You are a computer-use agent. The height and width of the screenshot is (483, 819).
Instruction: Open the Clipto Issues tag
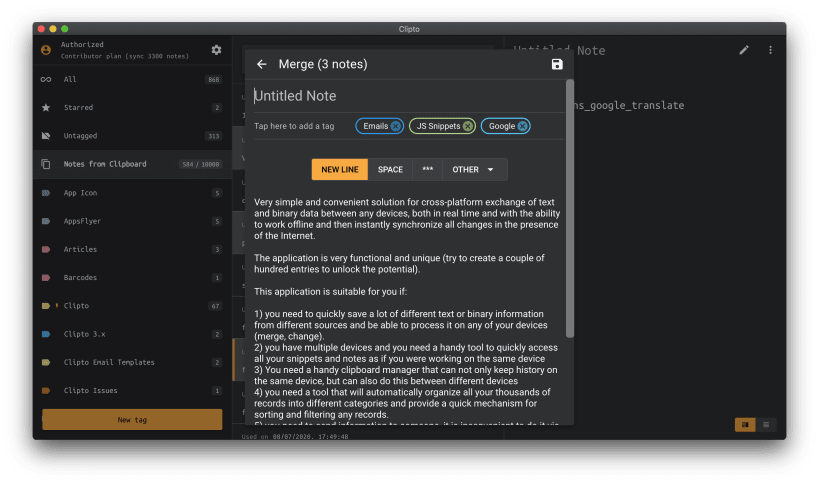point(133,390)
